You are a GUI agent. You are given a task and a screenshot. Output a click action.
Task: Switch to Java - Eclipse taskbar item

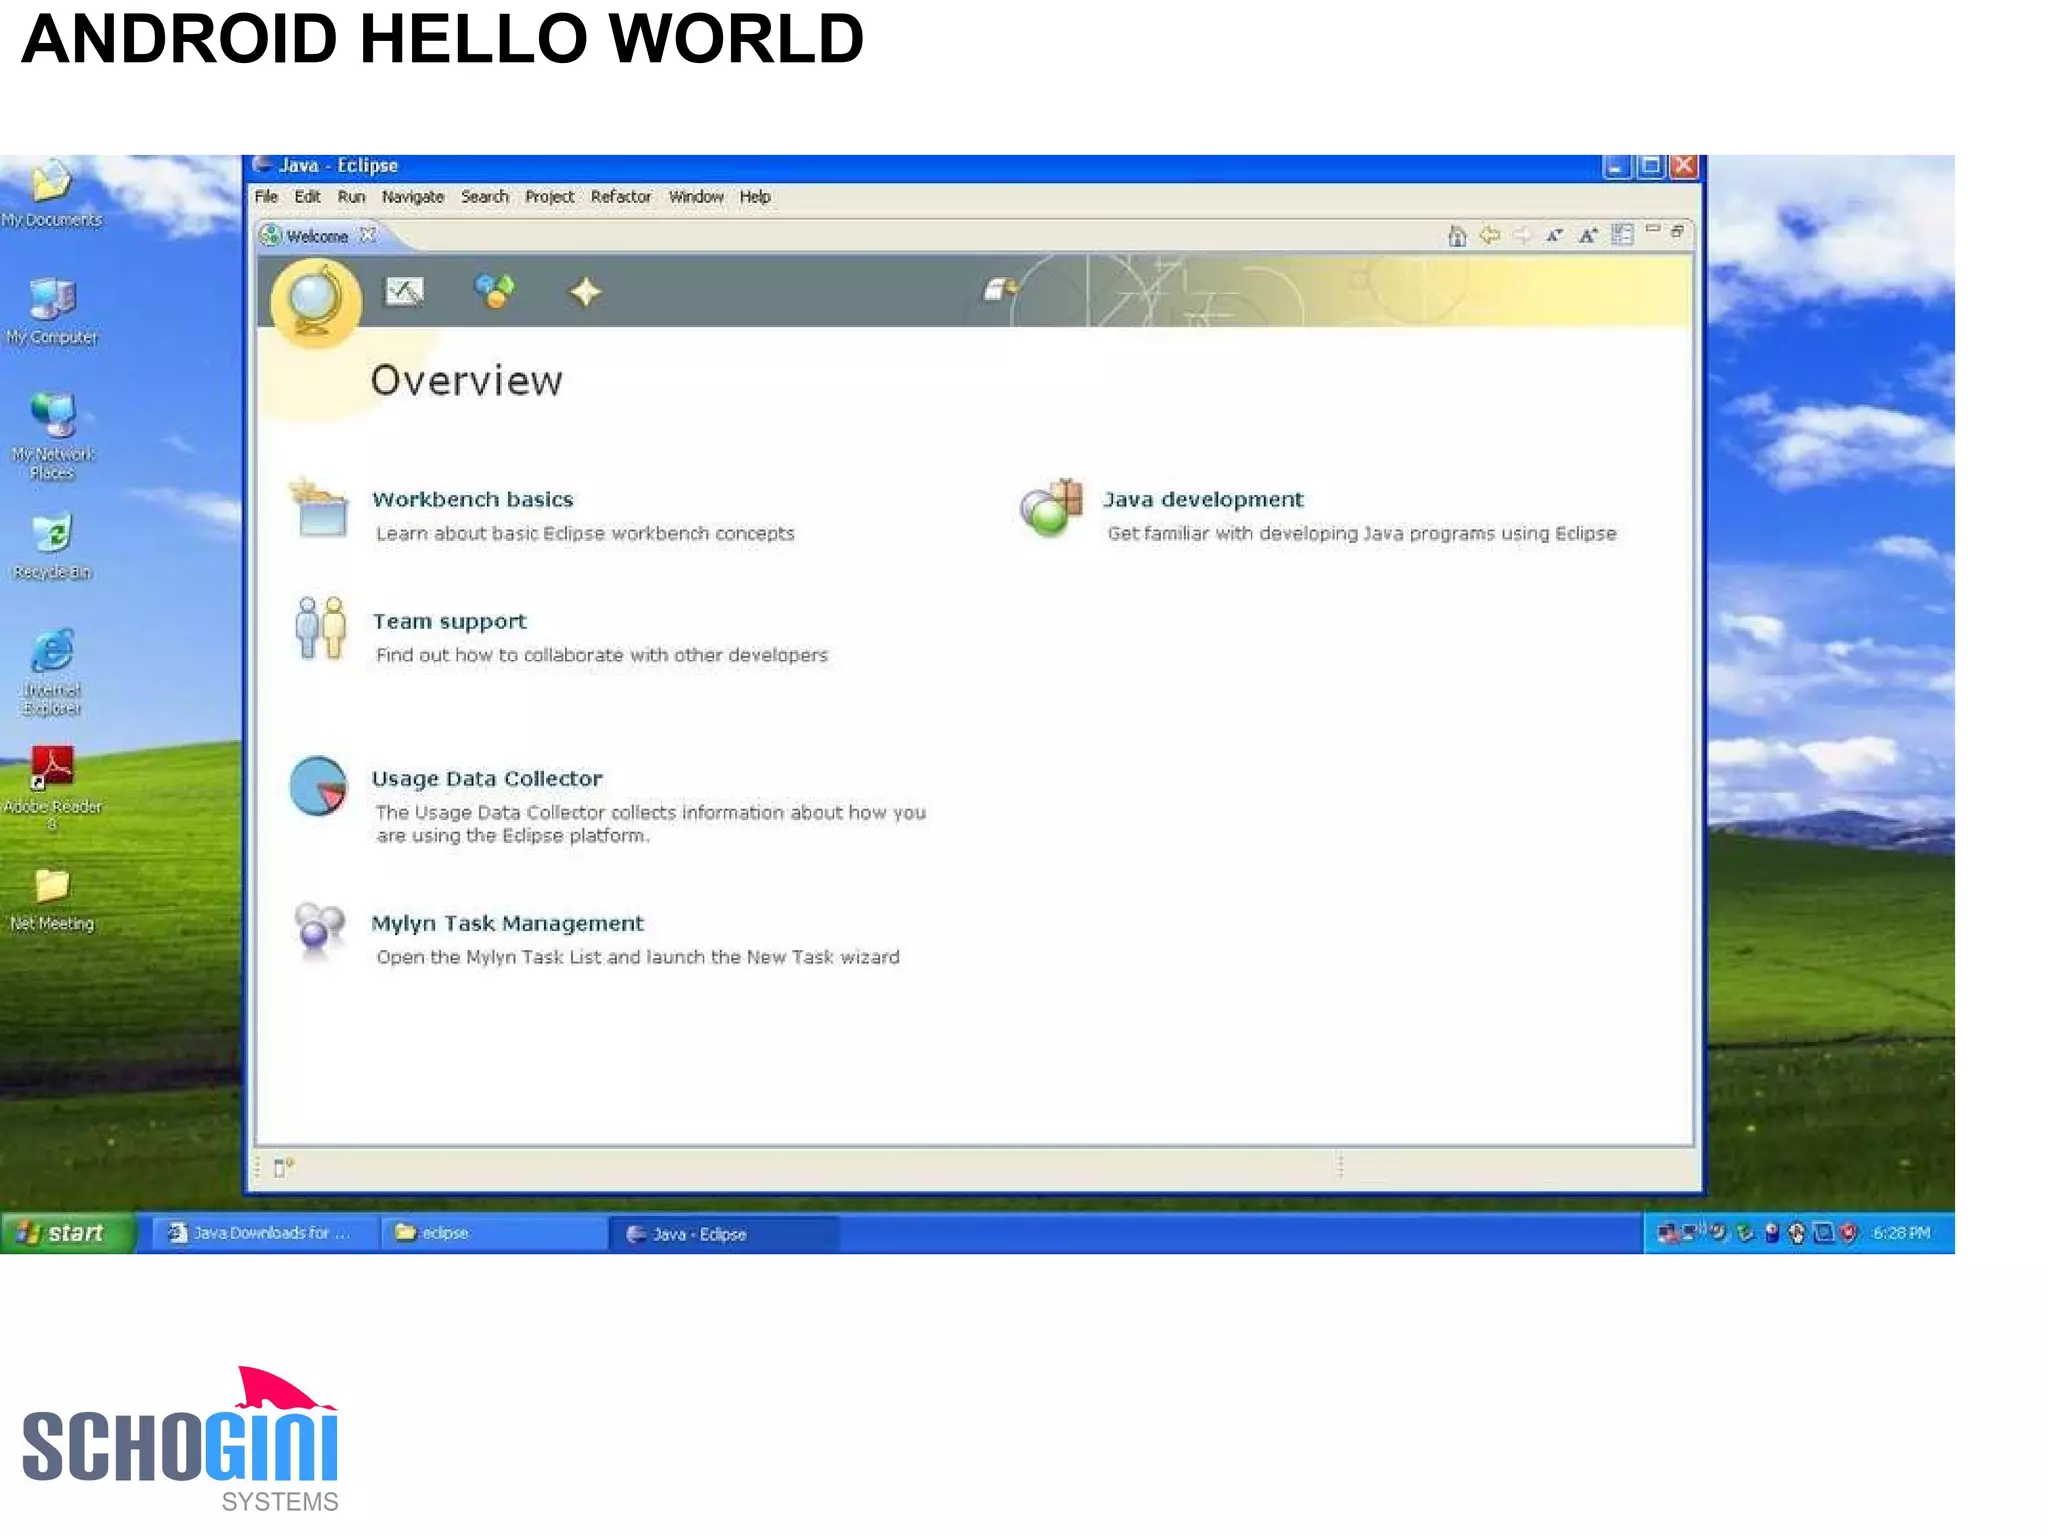coord(723,1234)
